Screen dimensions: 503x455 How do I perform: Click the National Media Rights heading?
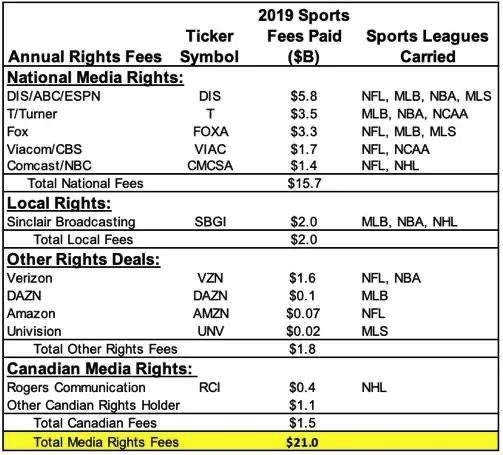click(x=95, y=78)
